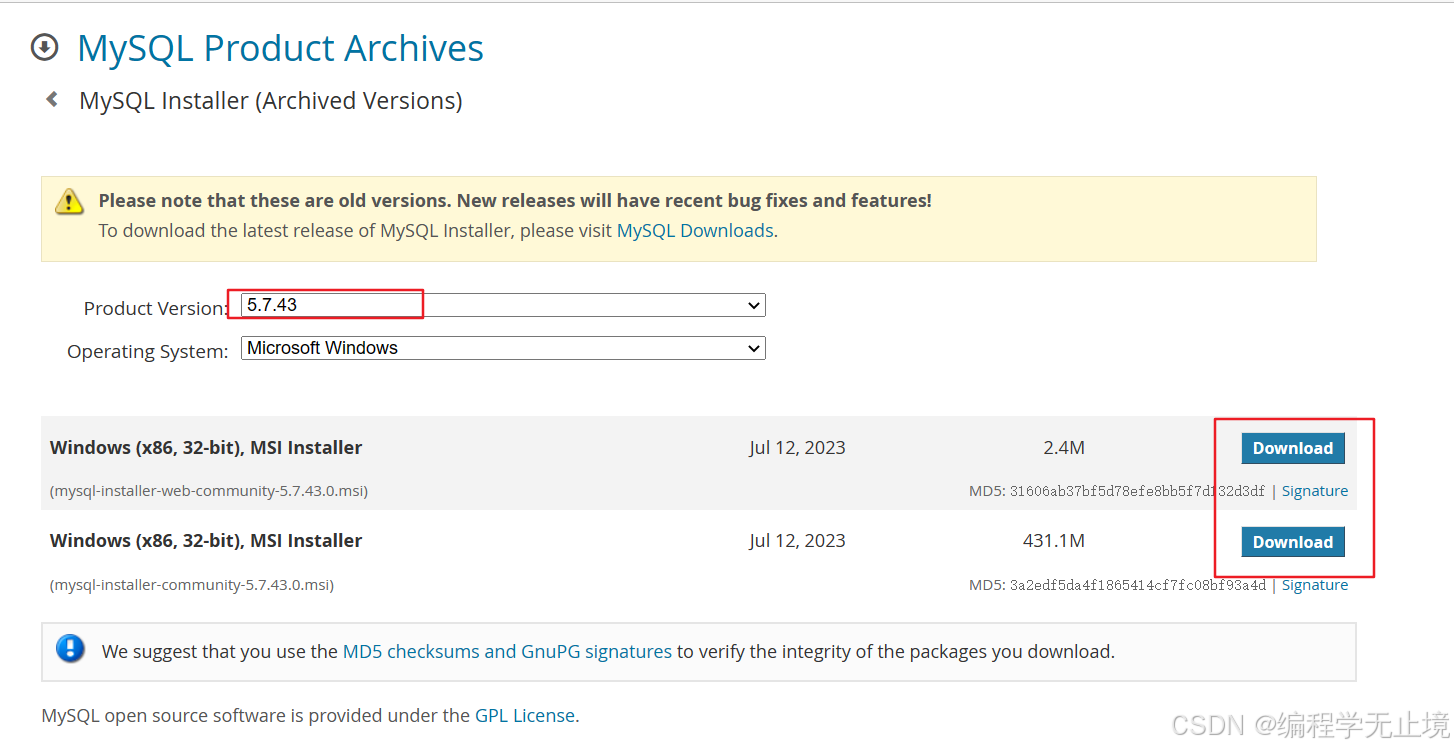
Task: Open the Product Version dropdown showing 5.7.43
Action: pyautogui.click(x=503, y=305)
